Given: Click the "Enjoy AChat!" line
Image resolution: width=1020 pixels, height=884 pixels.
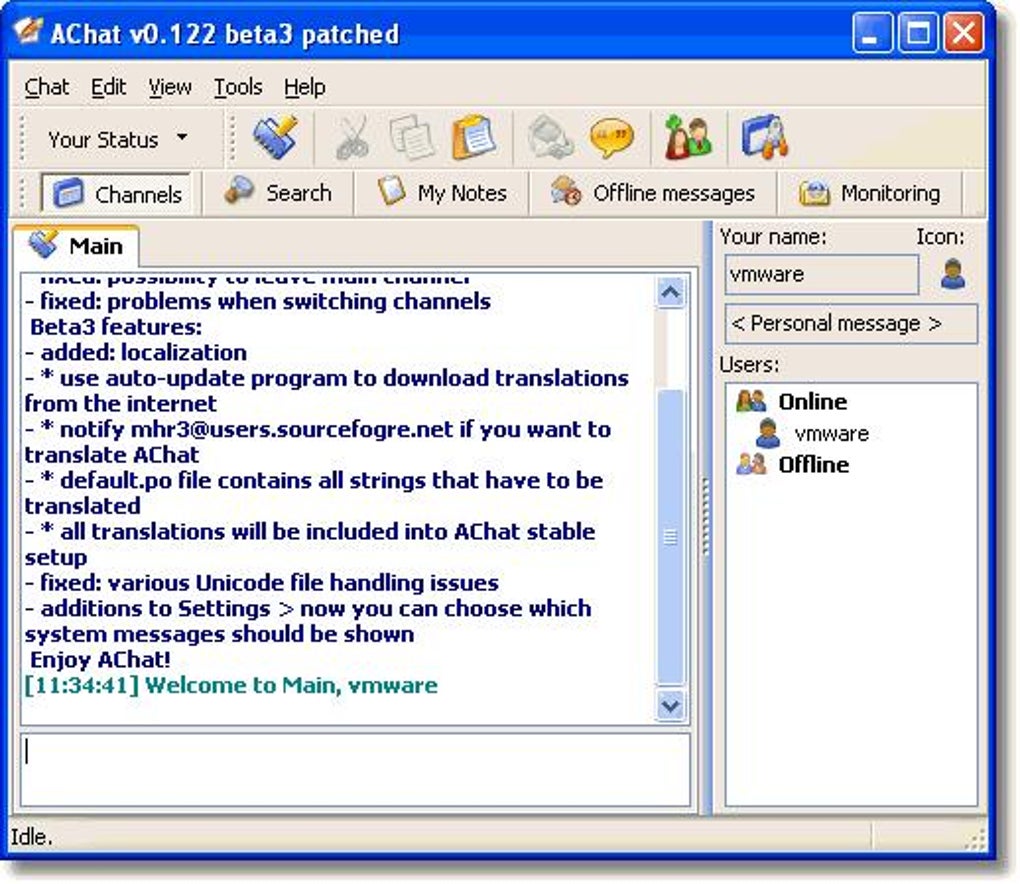Looking at the screenshot, I should click(100, 660).
